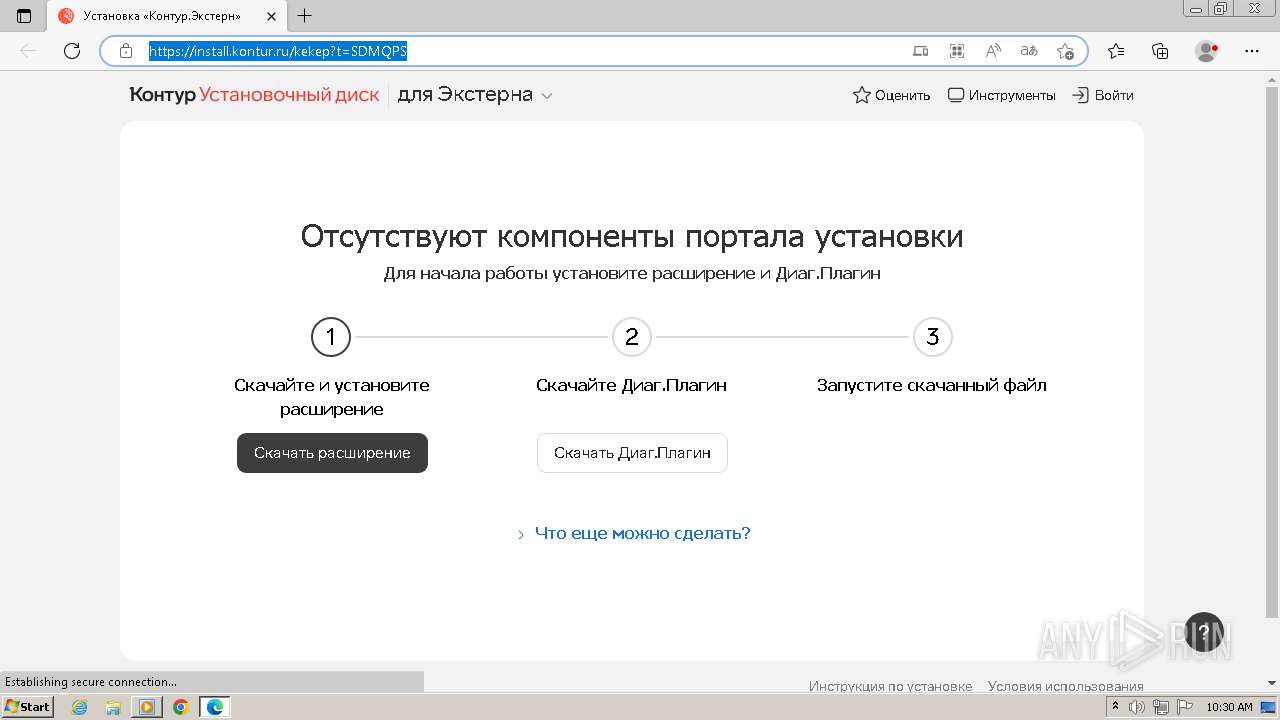The height and width of the screenshot is (720, 1280).
Task: Open media player taskbar icon
Action: (146, 707)
